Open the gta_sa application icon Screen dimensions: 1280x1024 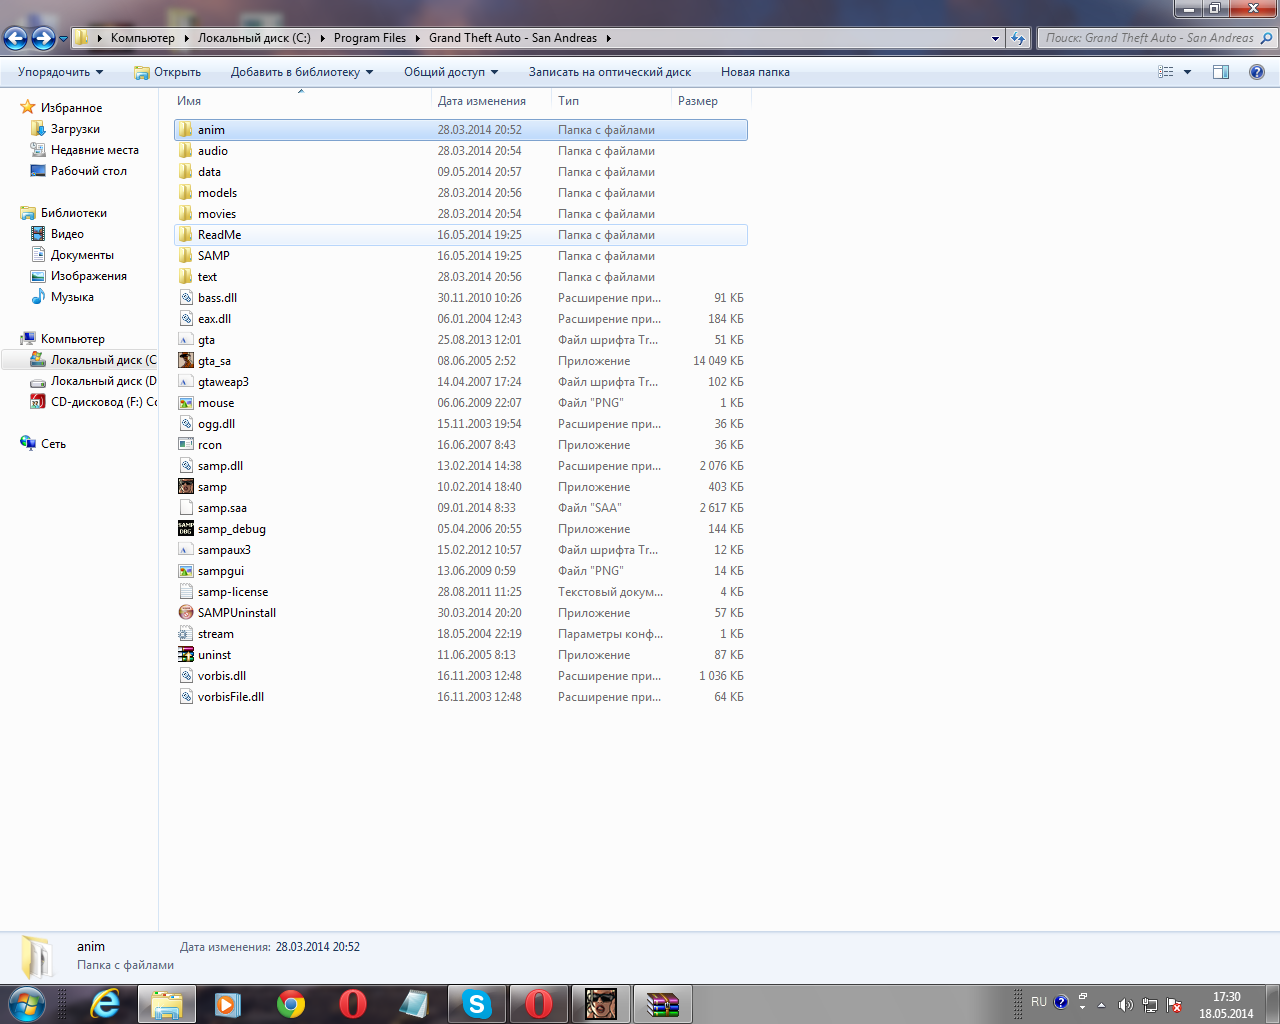click(186, 361)
